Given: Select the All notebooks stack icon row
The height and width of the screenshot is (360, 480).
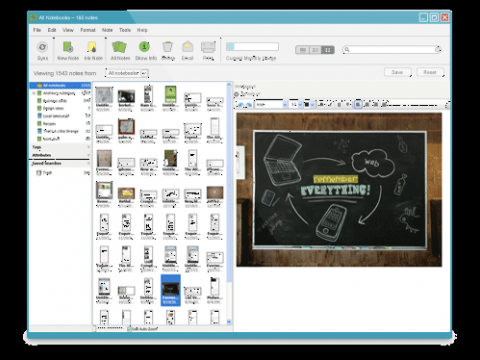Looking at the screenshot, I should 60,85.
